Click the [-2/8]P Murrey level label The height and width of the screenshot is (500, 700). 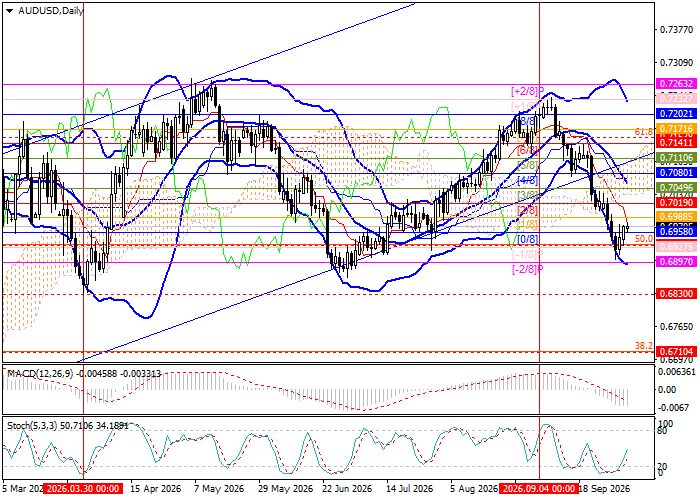point(527,269)
